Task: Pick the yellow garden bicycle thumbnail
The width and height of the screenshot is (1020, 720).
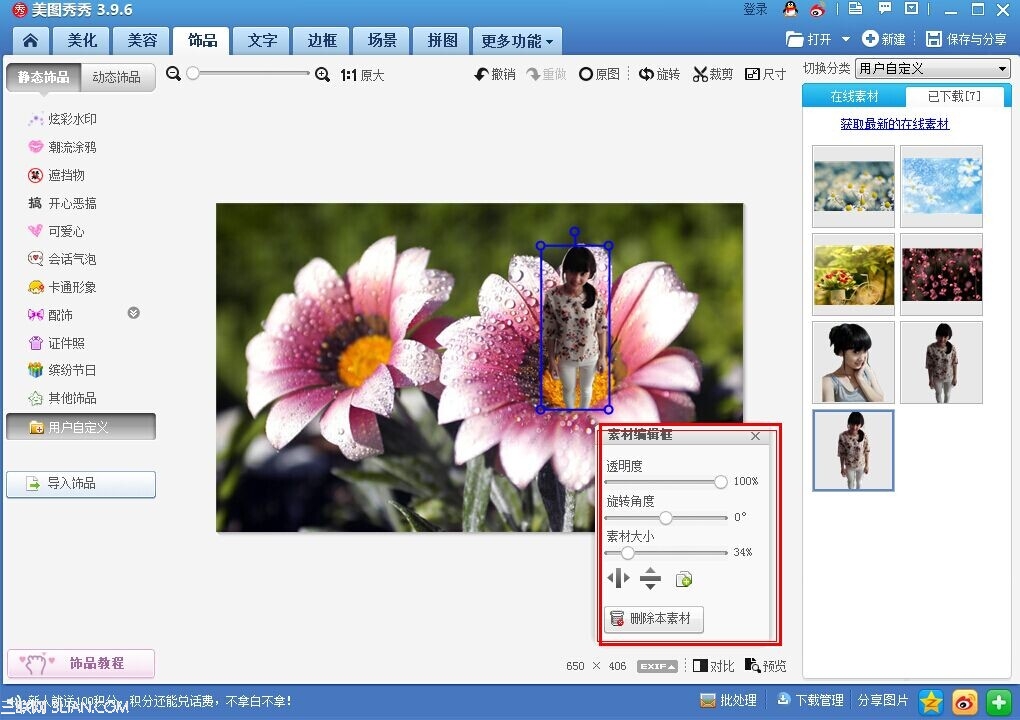Action: click(x=853, y=274)
